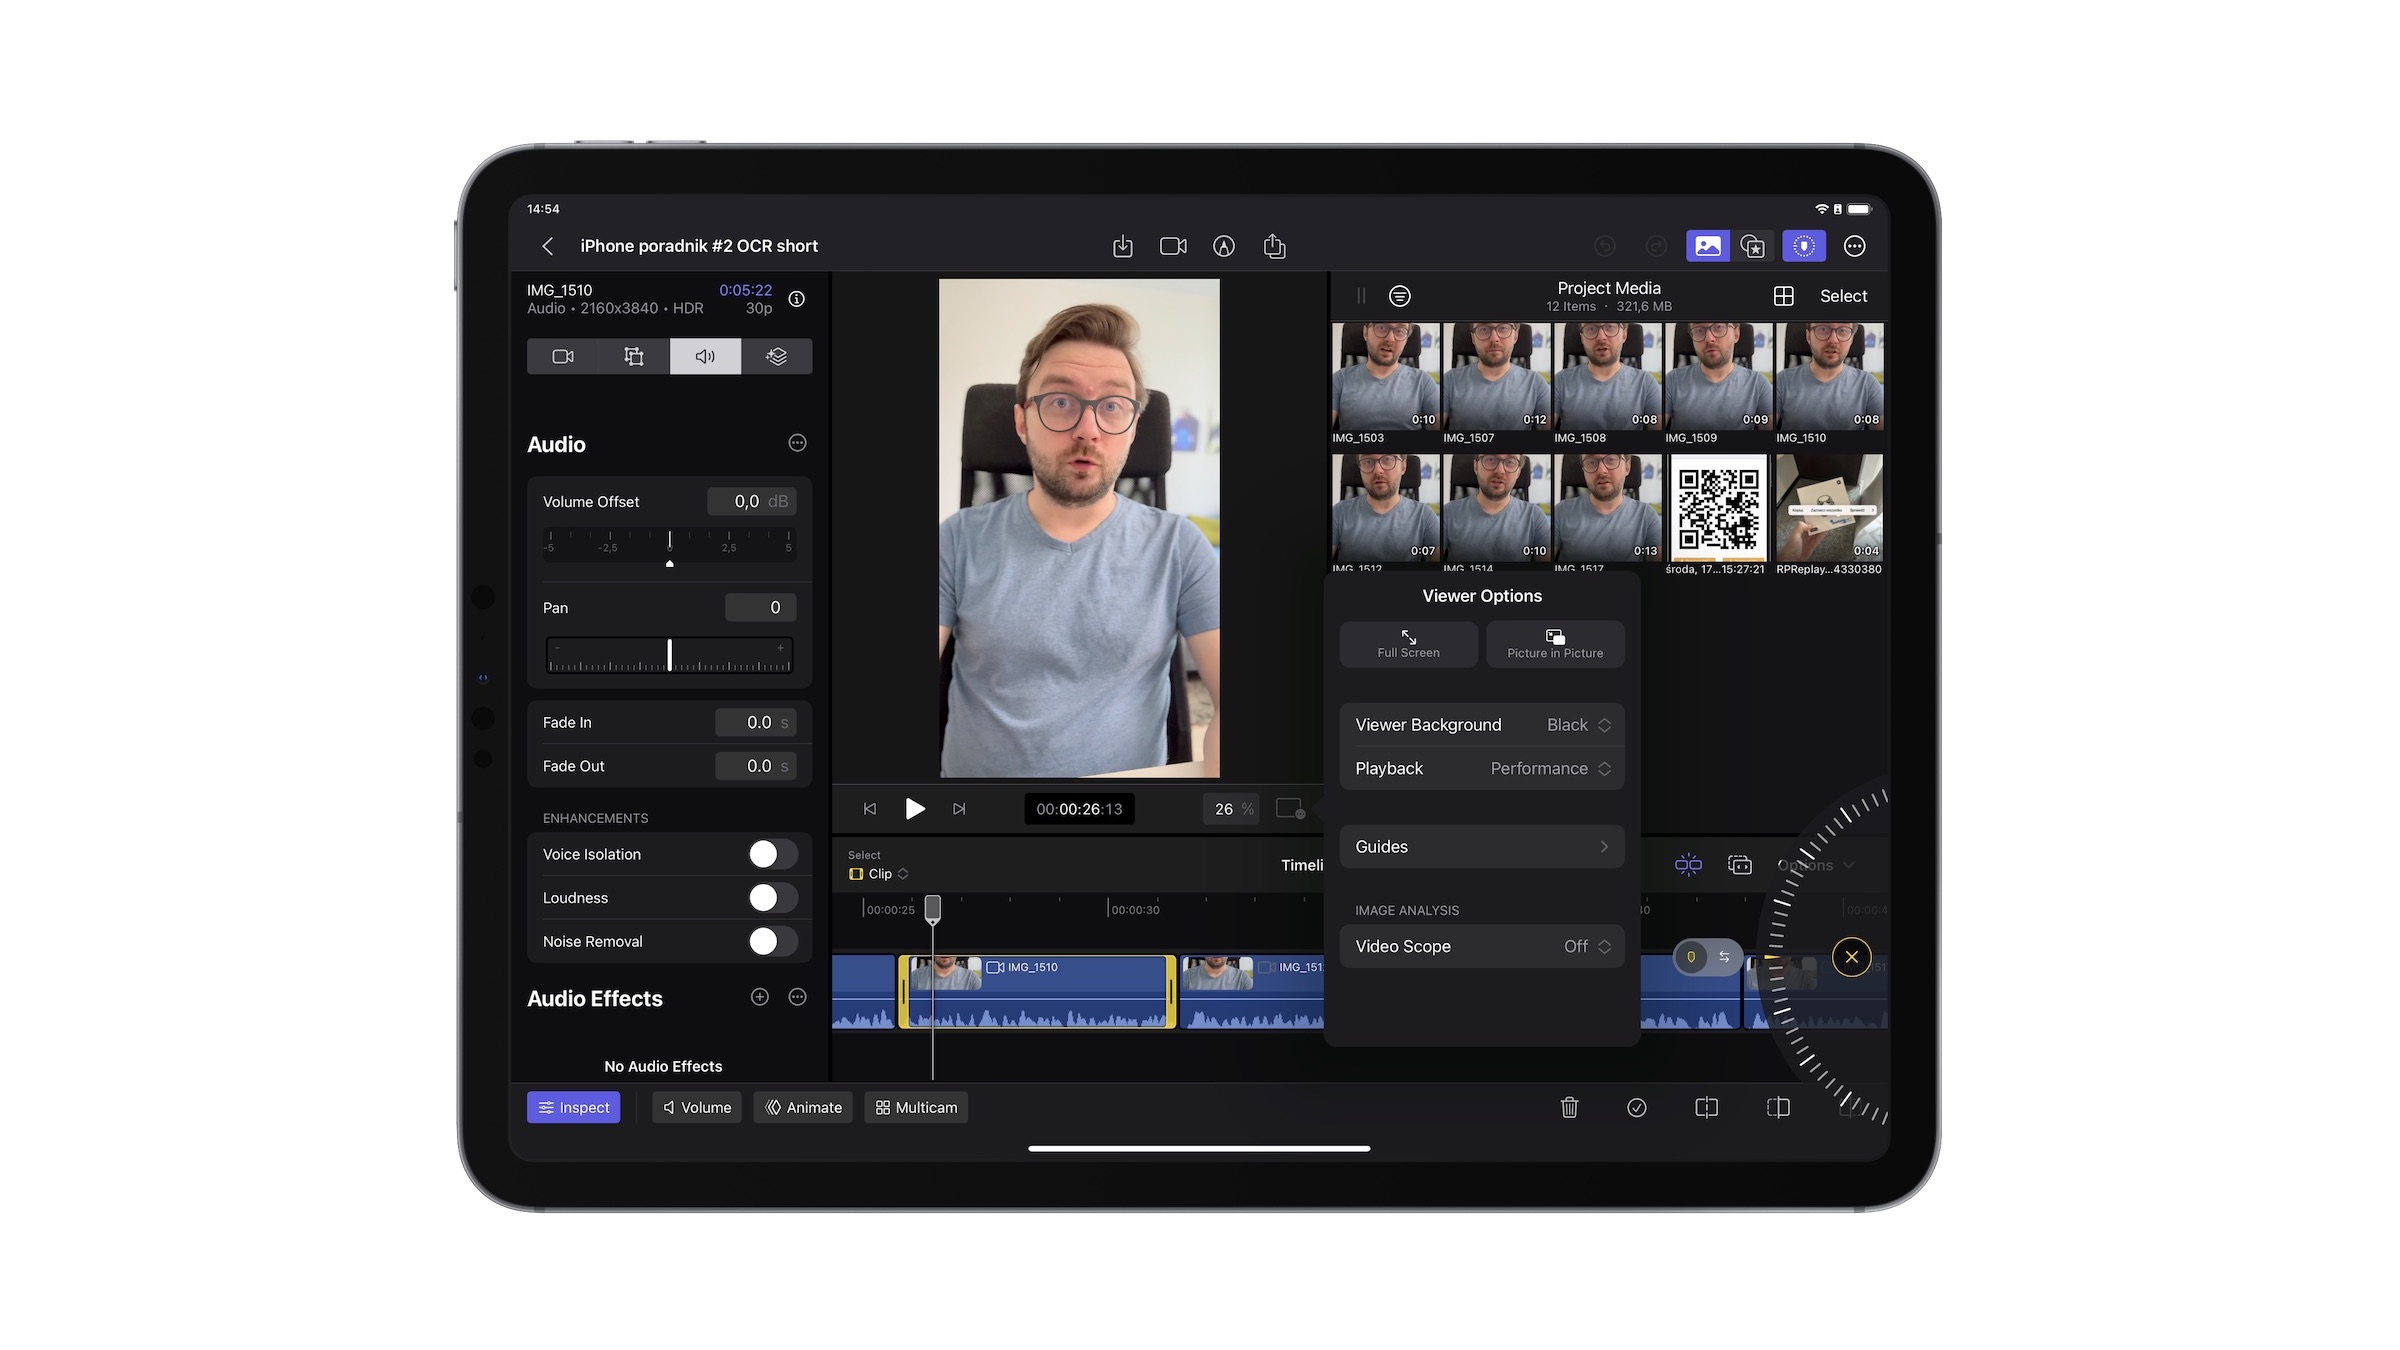Open the Live Drawing pen icon
The image size is (2400, 1350).
(x=1224, y=246)
